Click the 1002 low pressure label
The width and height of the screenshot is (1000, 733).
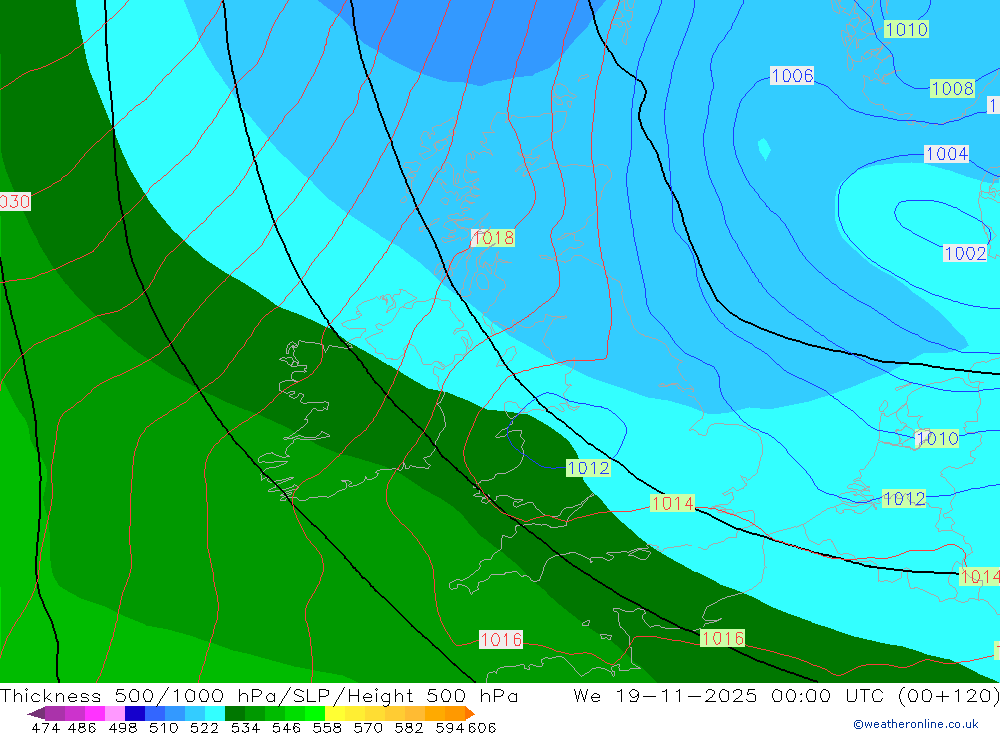(965, 253)
